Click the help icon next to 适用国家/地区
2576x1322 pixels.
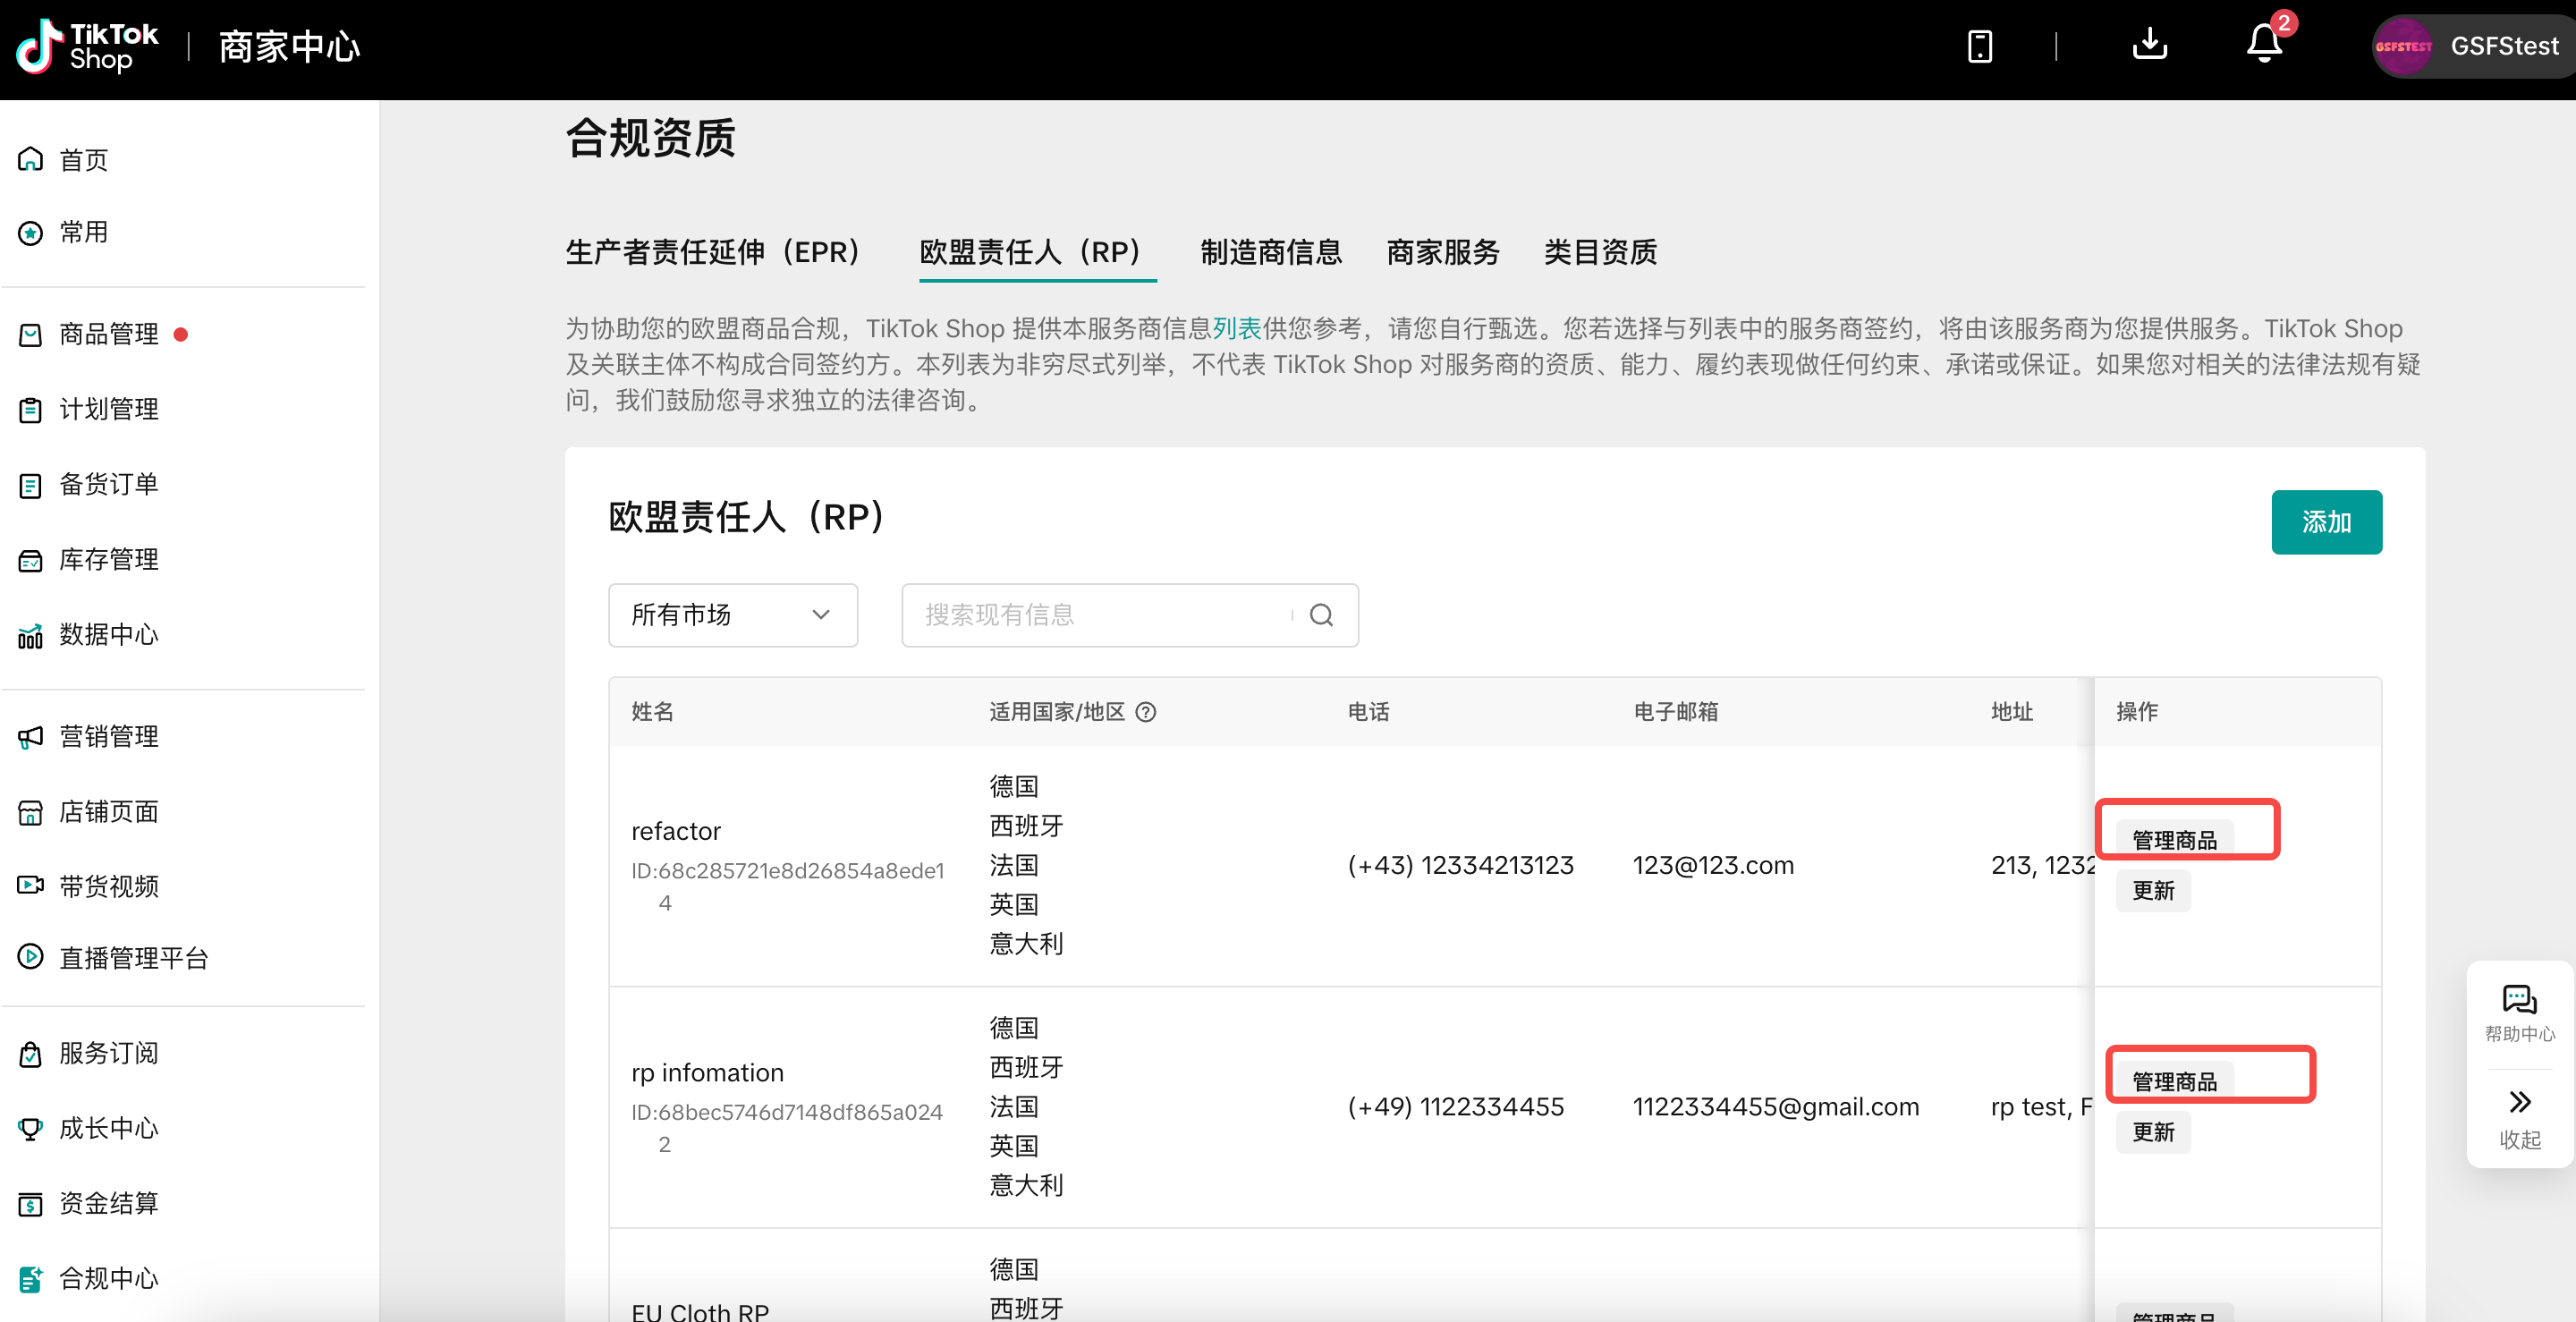coord(1146,712)
